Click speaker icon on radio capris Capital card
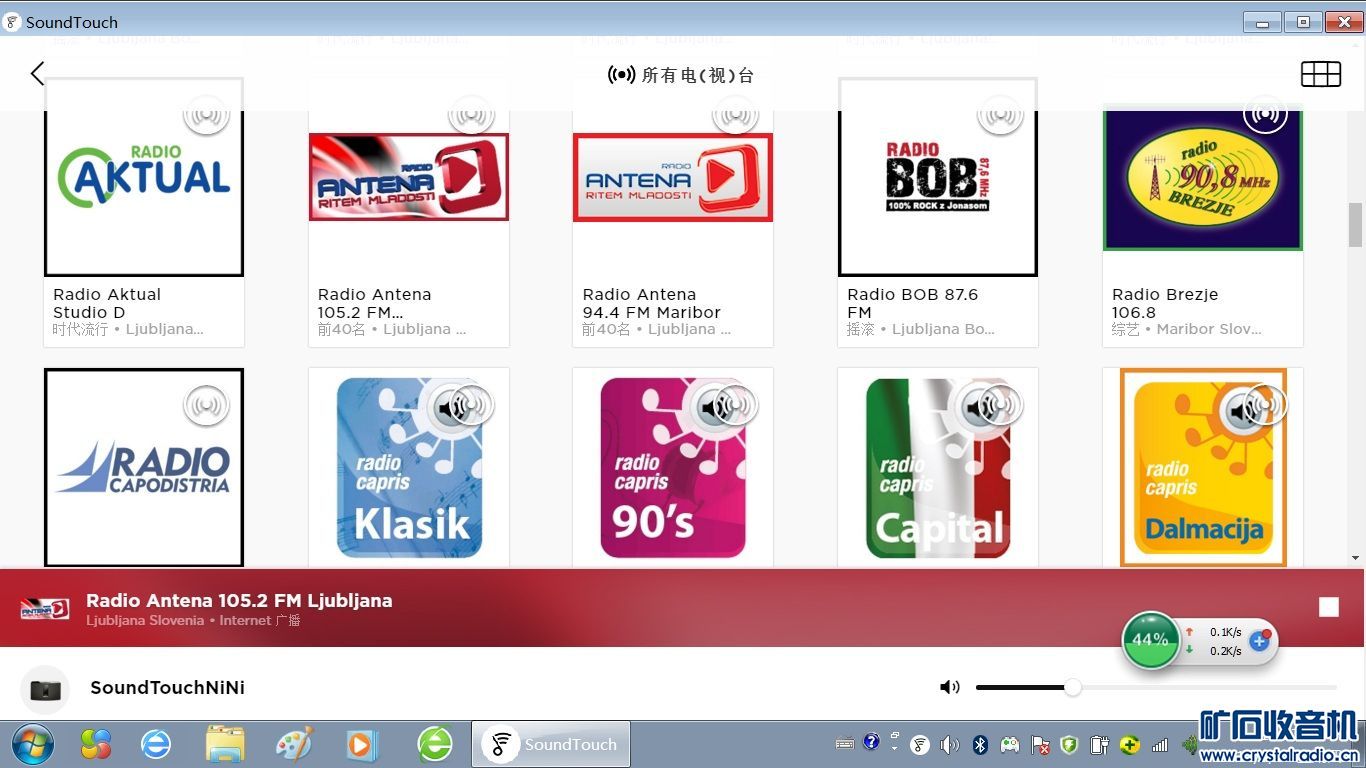Image resolution: width=1366 pixels, height=768 pixels. click(978, 407)
